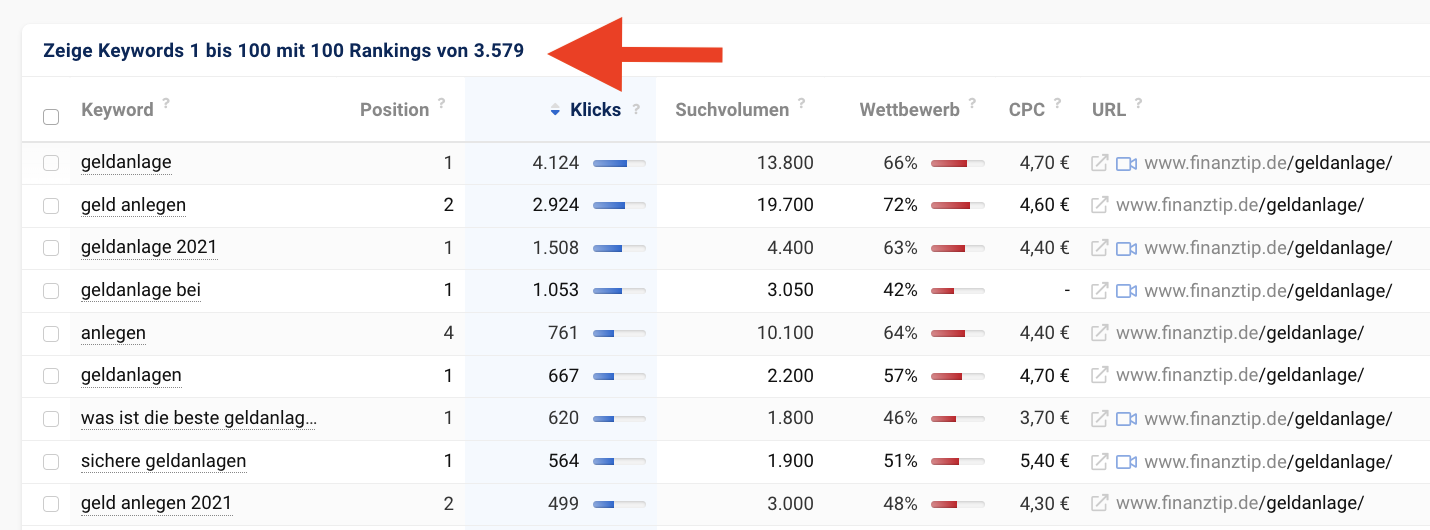The image size is (1430, 530).
Task: Sort table by Position column header
Action: (x=394, y=110)
